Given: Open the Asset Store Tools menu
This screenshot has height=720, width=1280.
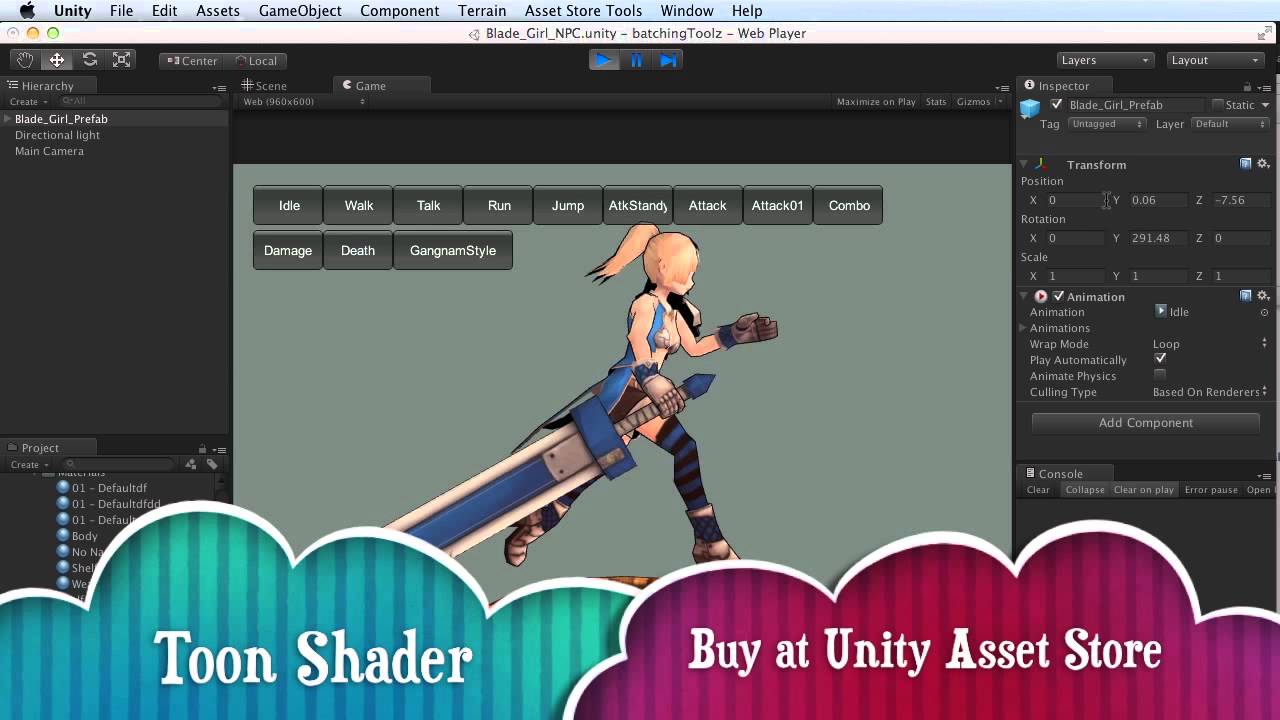Looking at the screenshot, I should click(584, 10).
